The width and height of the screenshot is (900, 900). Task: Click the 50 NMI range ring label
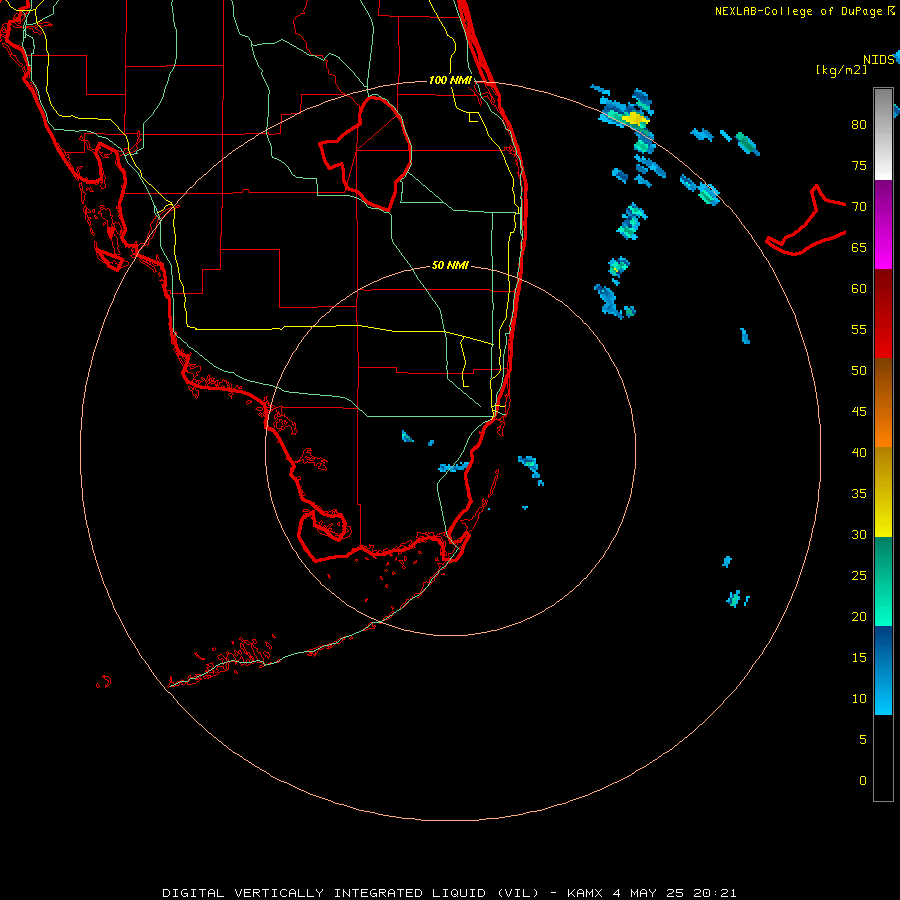(450, 265)
